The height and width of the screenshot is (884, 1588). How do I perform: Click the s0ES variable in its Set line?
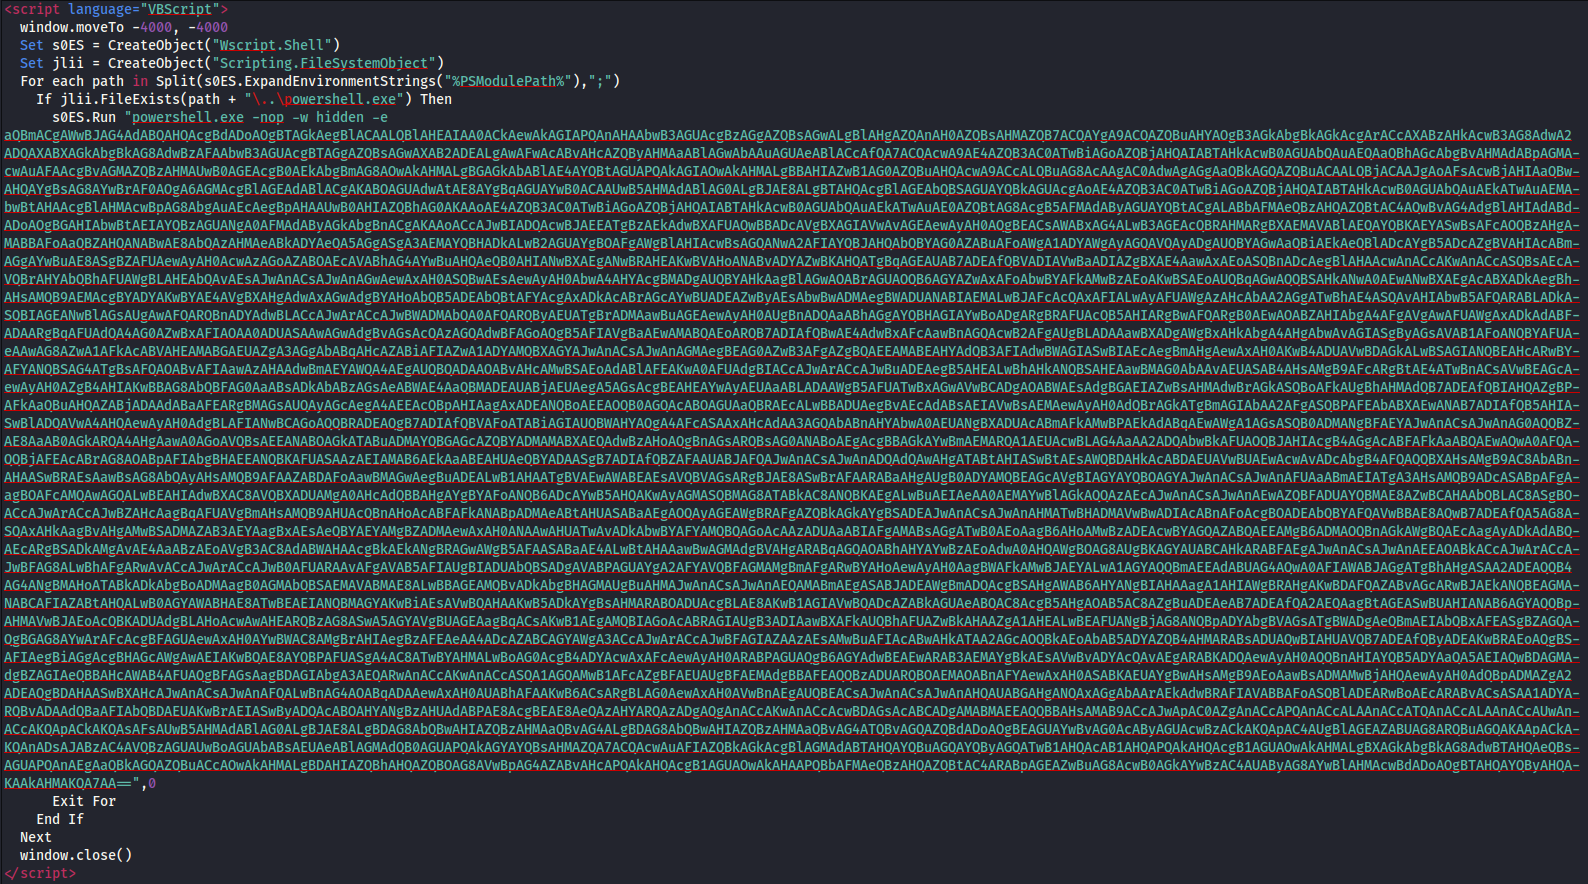[68, 46]
